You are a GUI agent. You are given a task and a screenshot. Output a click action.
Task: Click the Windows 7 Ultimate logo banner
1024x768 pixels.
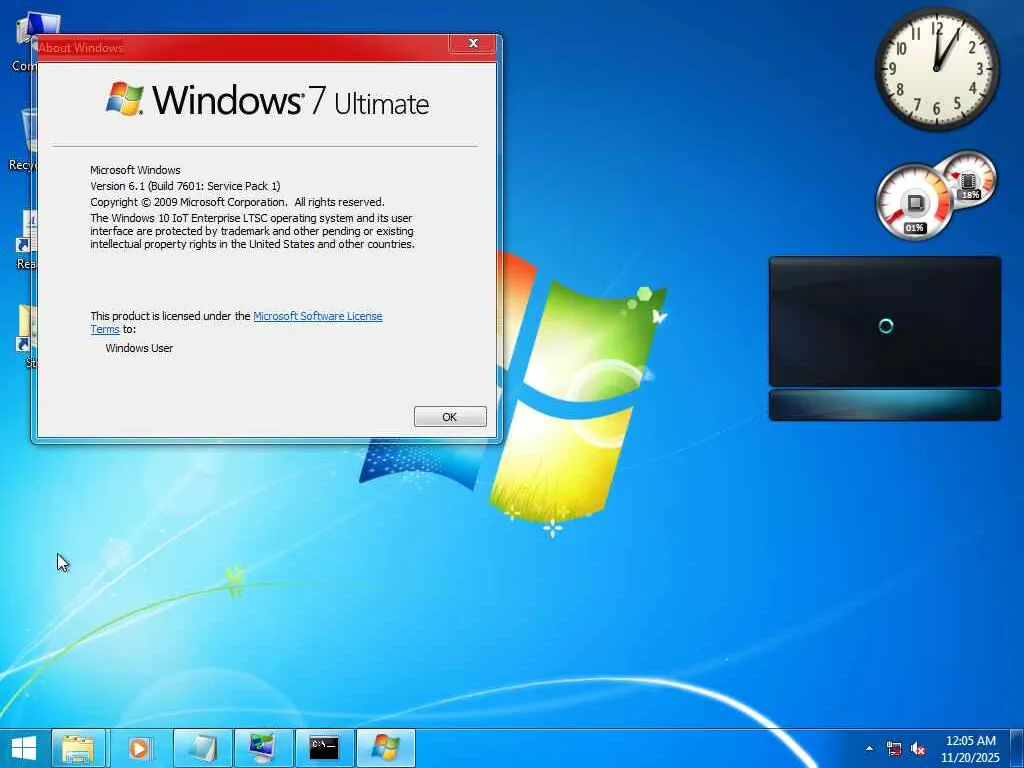pos(268,100)
